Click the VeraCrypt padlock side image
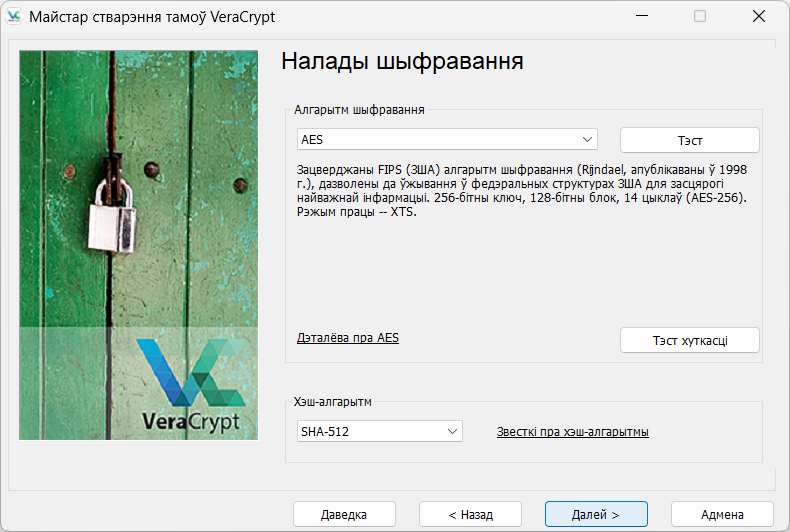The image size is (790, 532). coord(139,245)
